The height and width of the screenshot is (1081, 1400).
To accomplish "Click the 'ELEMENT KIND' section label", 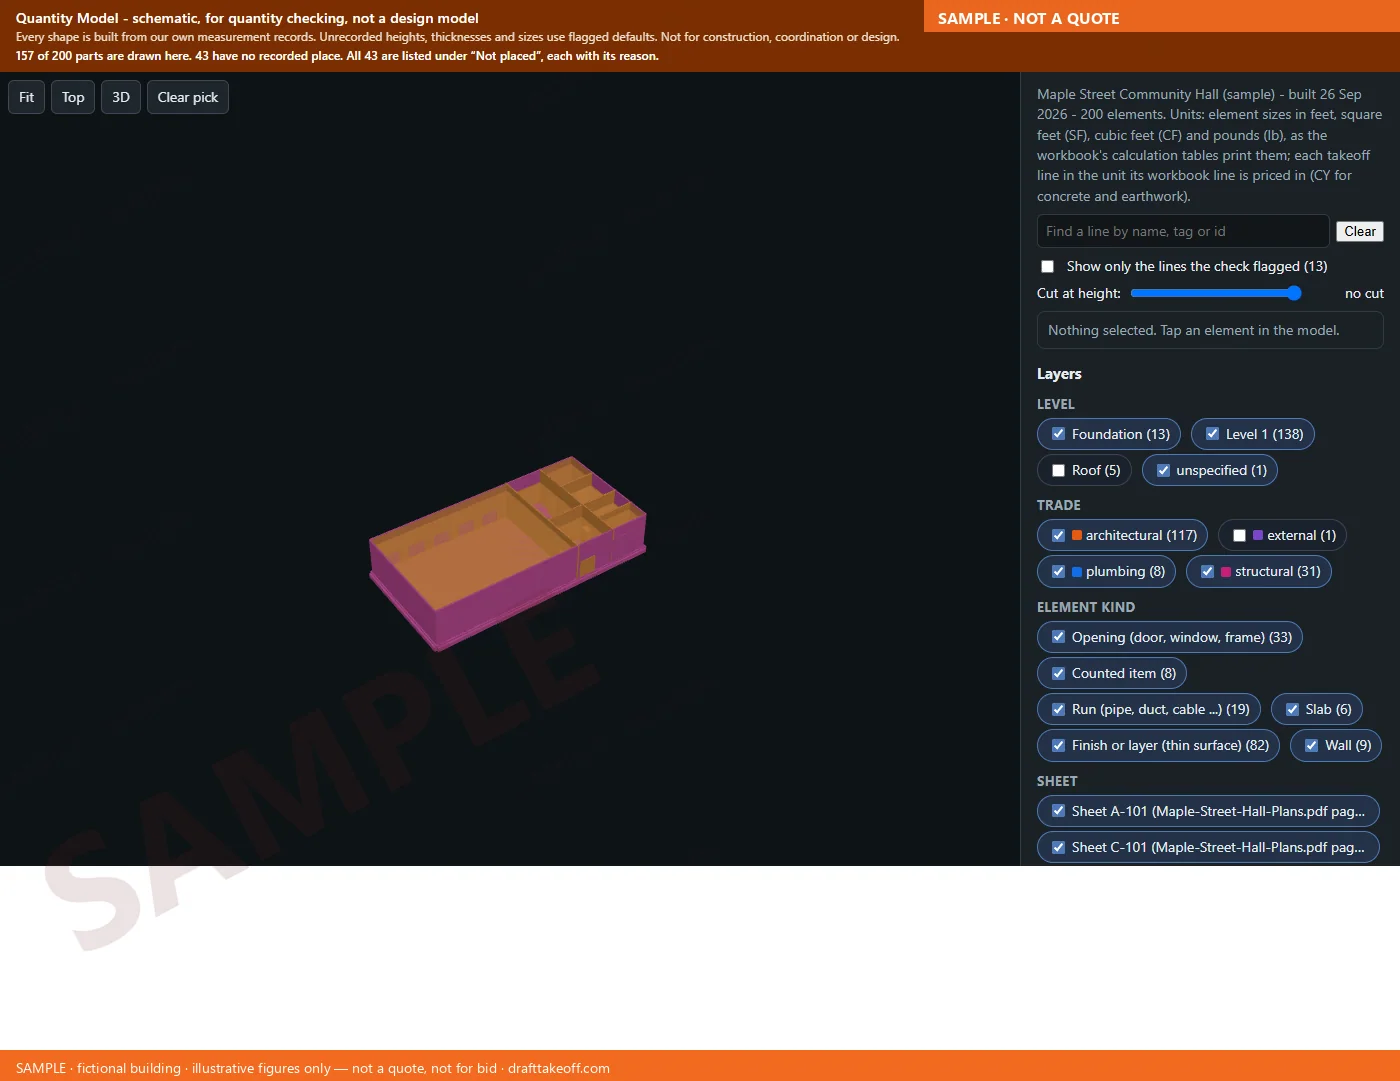I will 1086,607.
